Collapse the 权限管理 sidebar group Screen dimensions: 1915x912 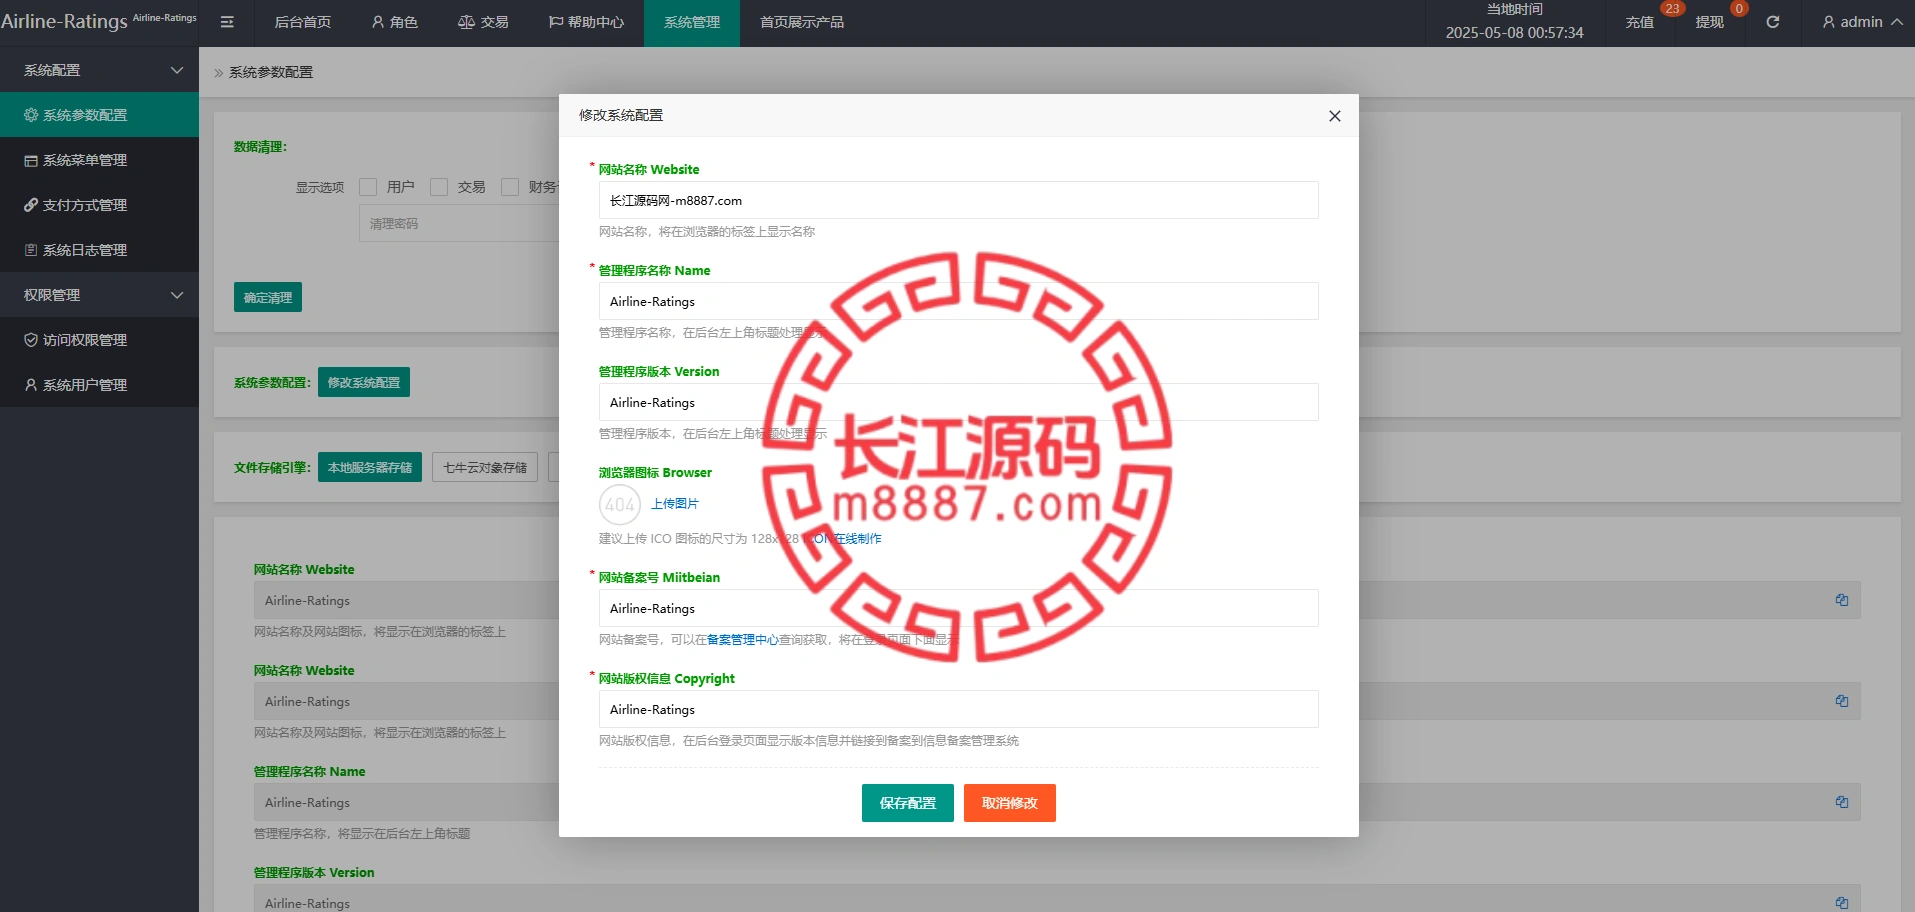(99, 295)
